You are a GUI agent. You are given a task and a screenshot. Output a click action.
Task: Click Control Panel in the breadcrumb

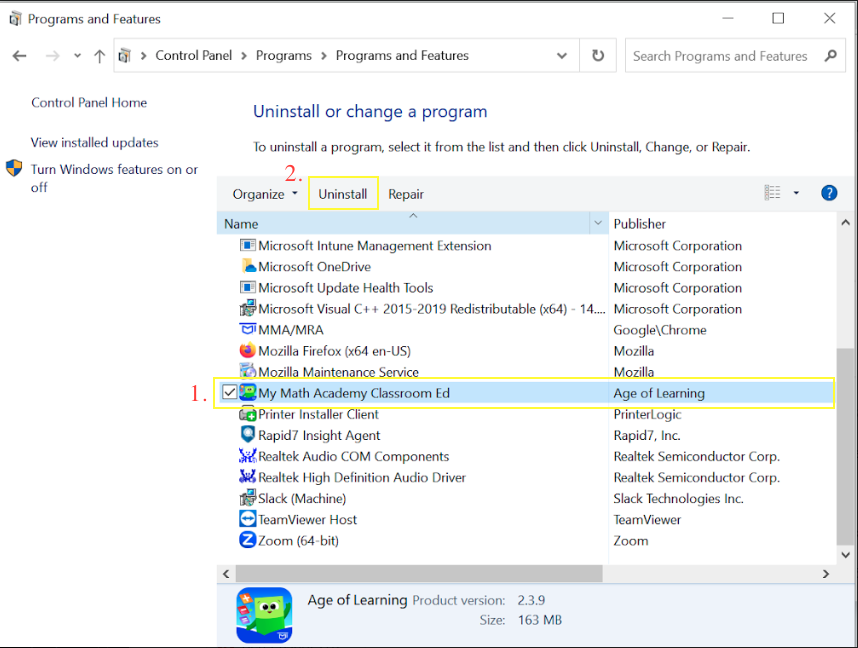click(194, 55)
